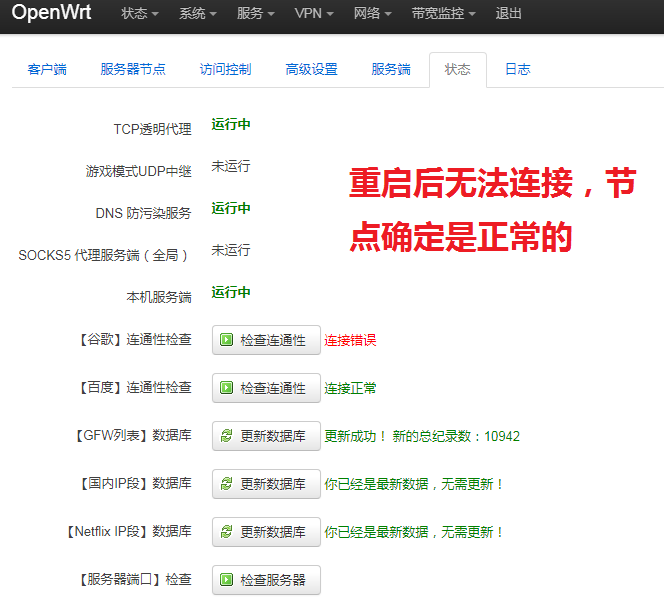Click the 【百度】连通性检查 label
664x604 pixels.
point(134,388)
